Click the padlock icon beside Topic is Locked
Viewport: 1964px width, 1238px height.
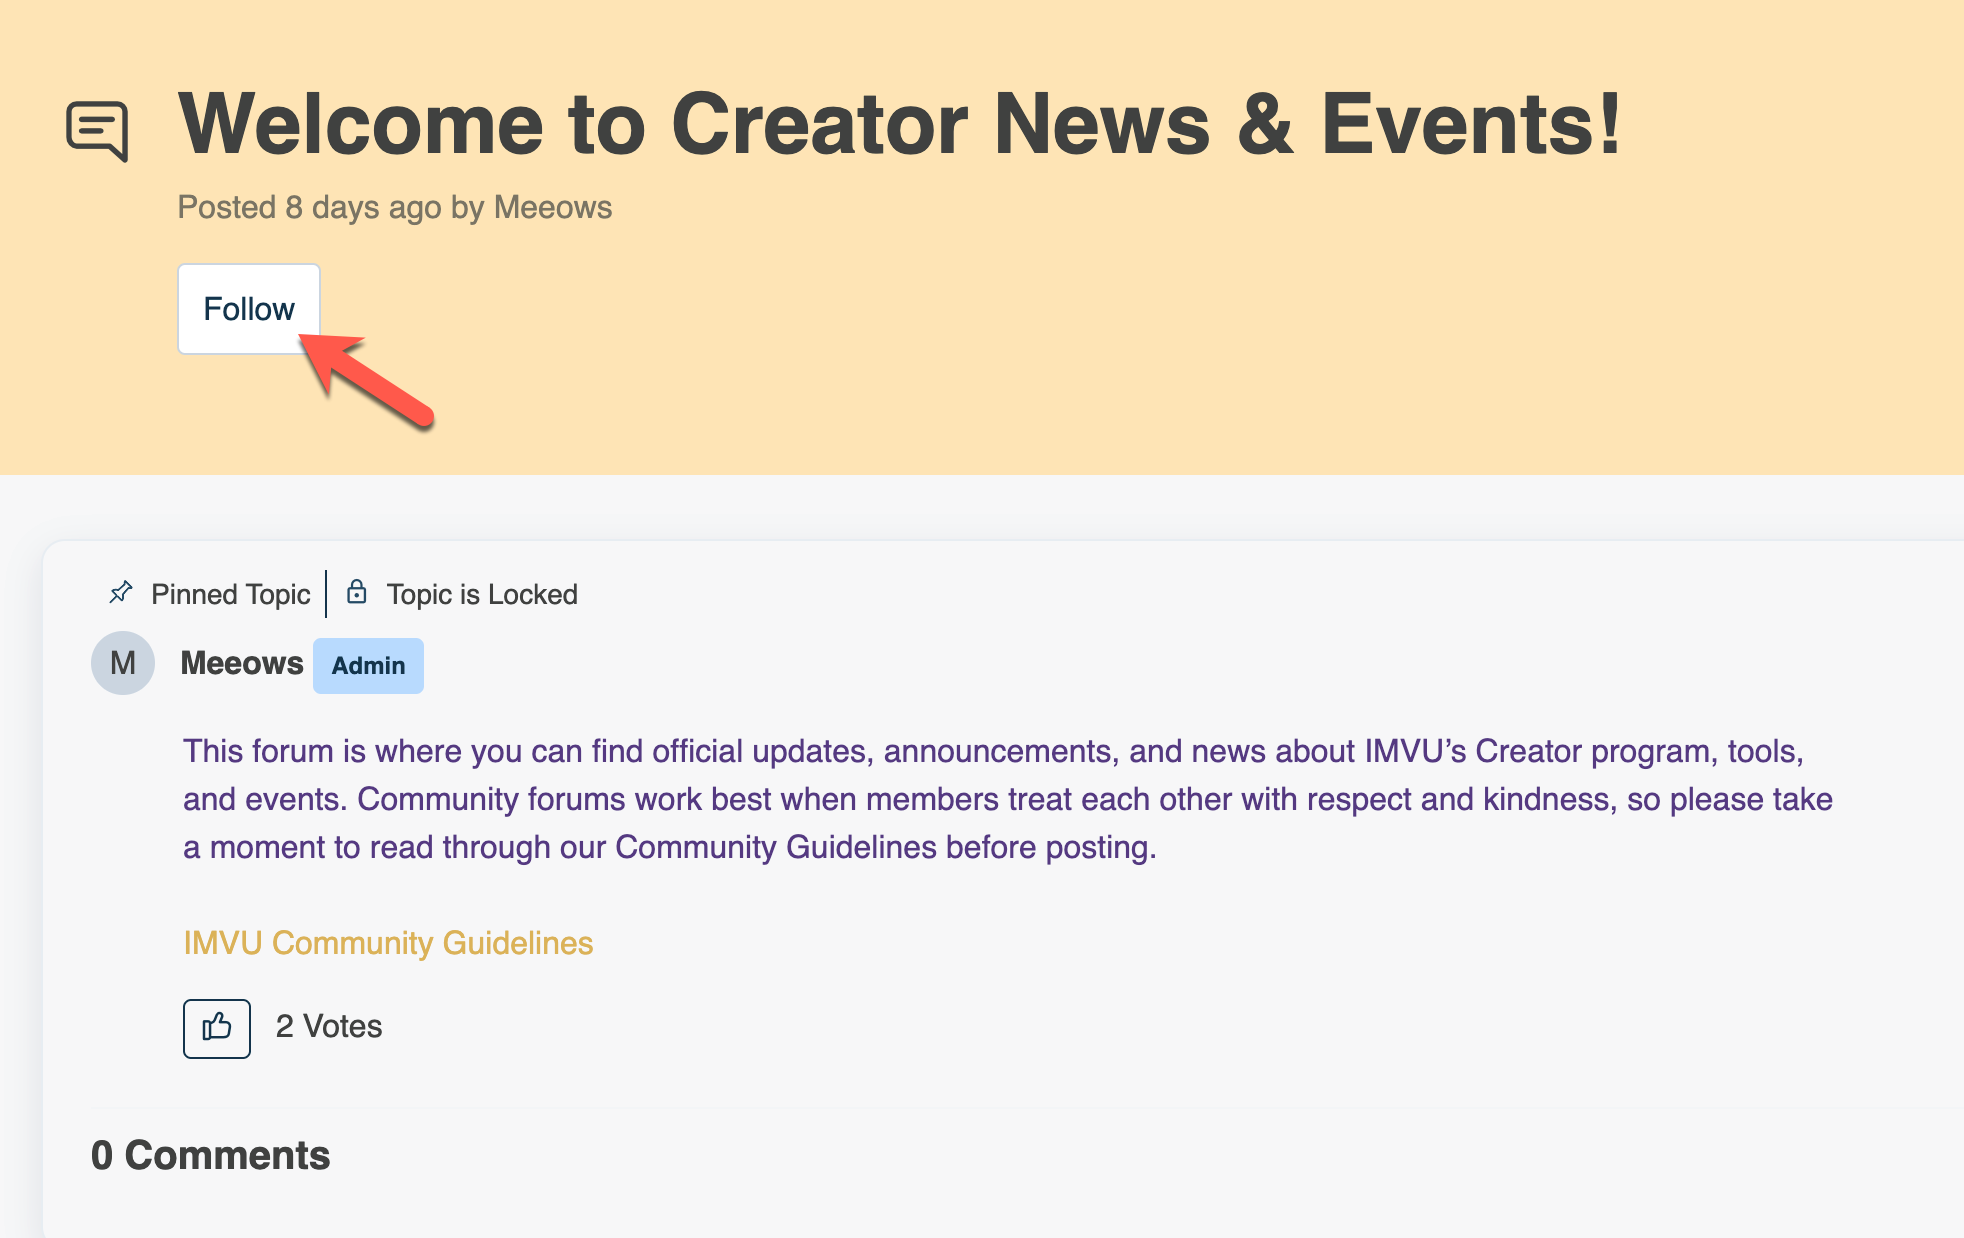pyautogui.click(x=356, y=593)
